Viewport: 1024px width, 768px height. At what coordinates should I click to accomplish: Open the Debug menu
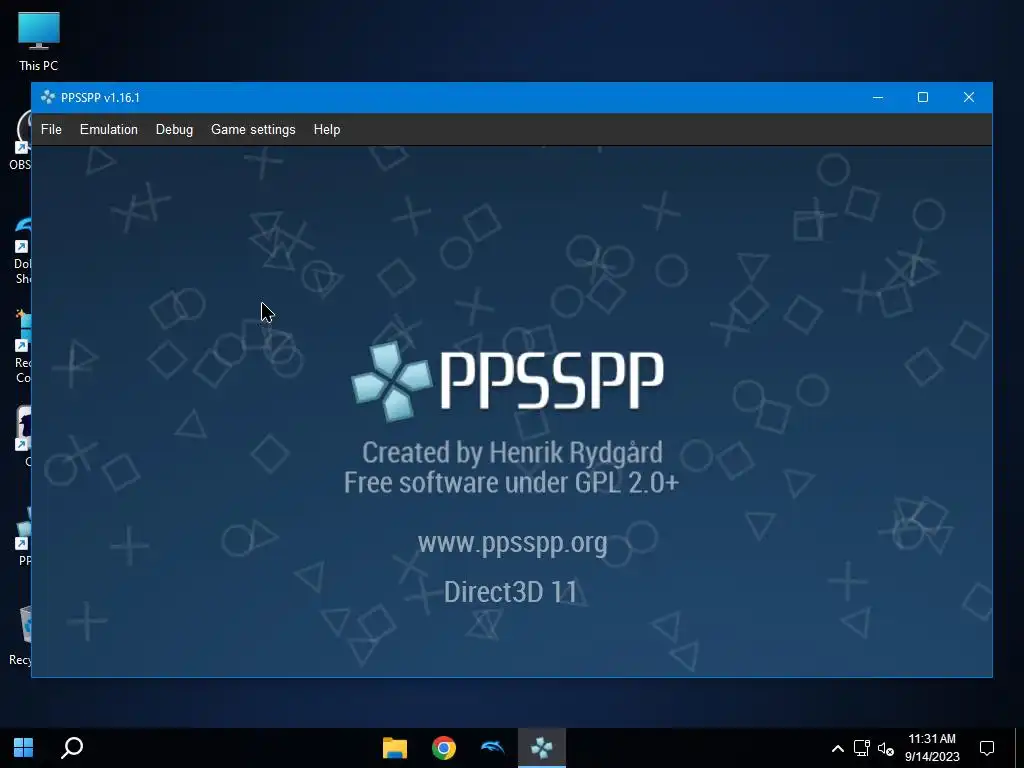coord(174,129)
